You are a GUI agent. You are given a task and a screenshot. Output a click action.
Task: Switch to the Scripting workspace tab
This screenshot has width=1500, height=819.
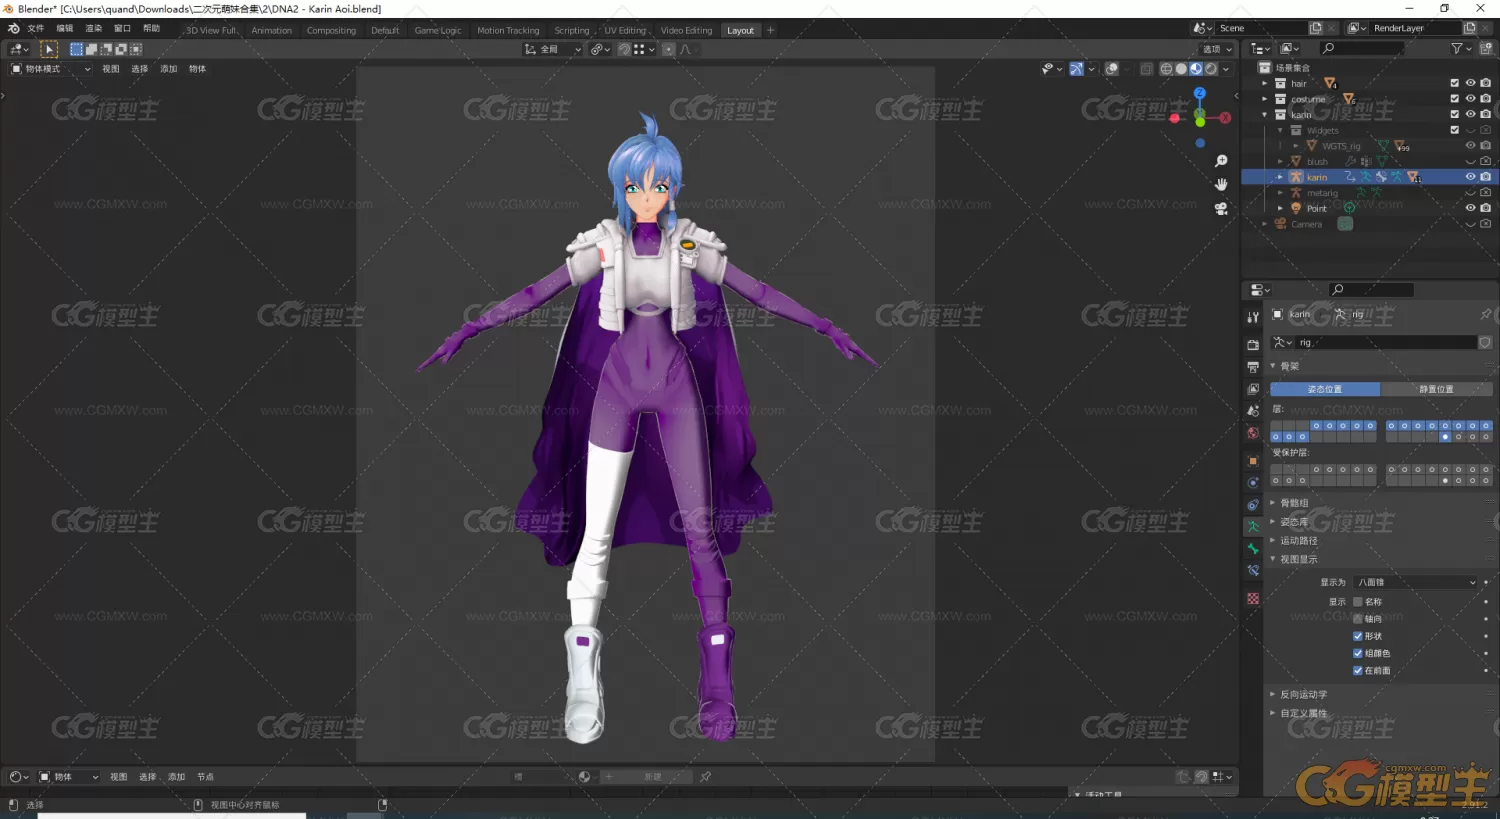[x=572, y=31]
